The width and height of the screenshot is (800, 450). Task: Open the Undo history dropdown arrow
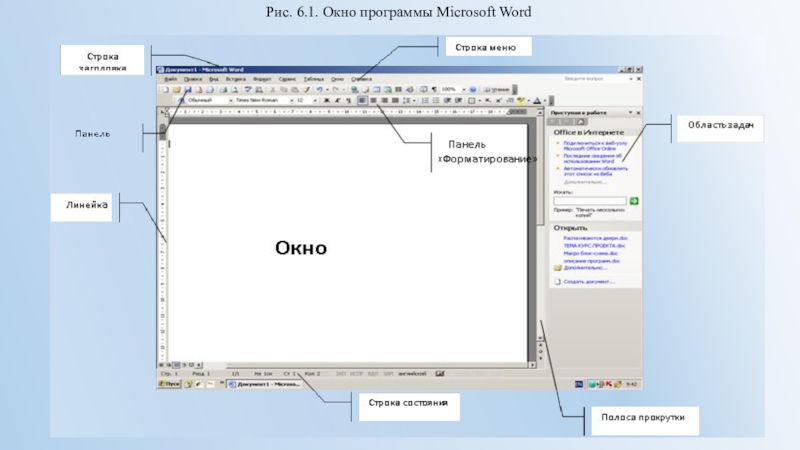[327, 89]
